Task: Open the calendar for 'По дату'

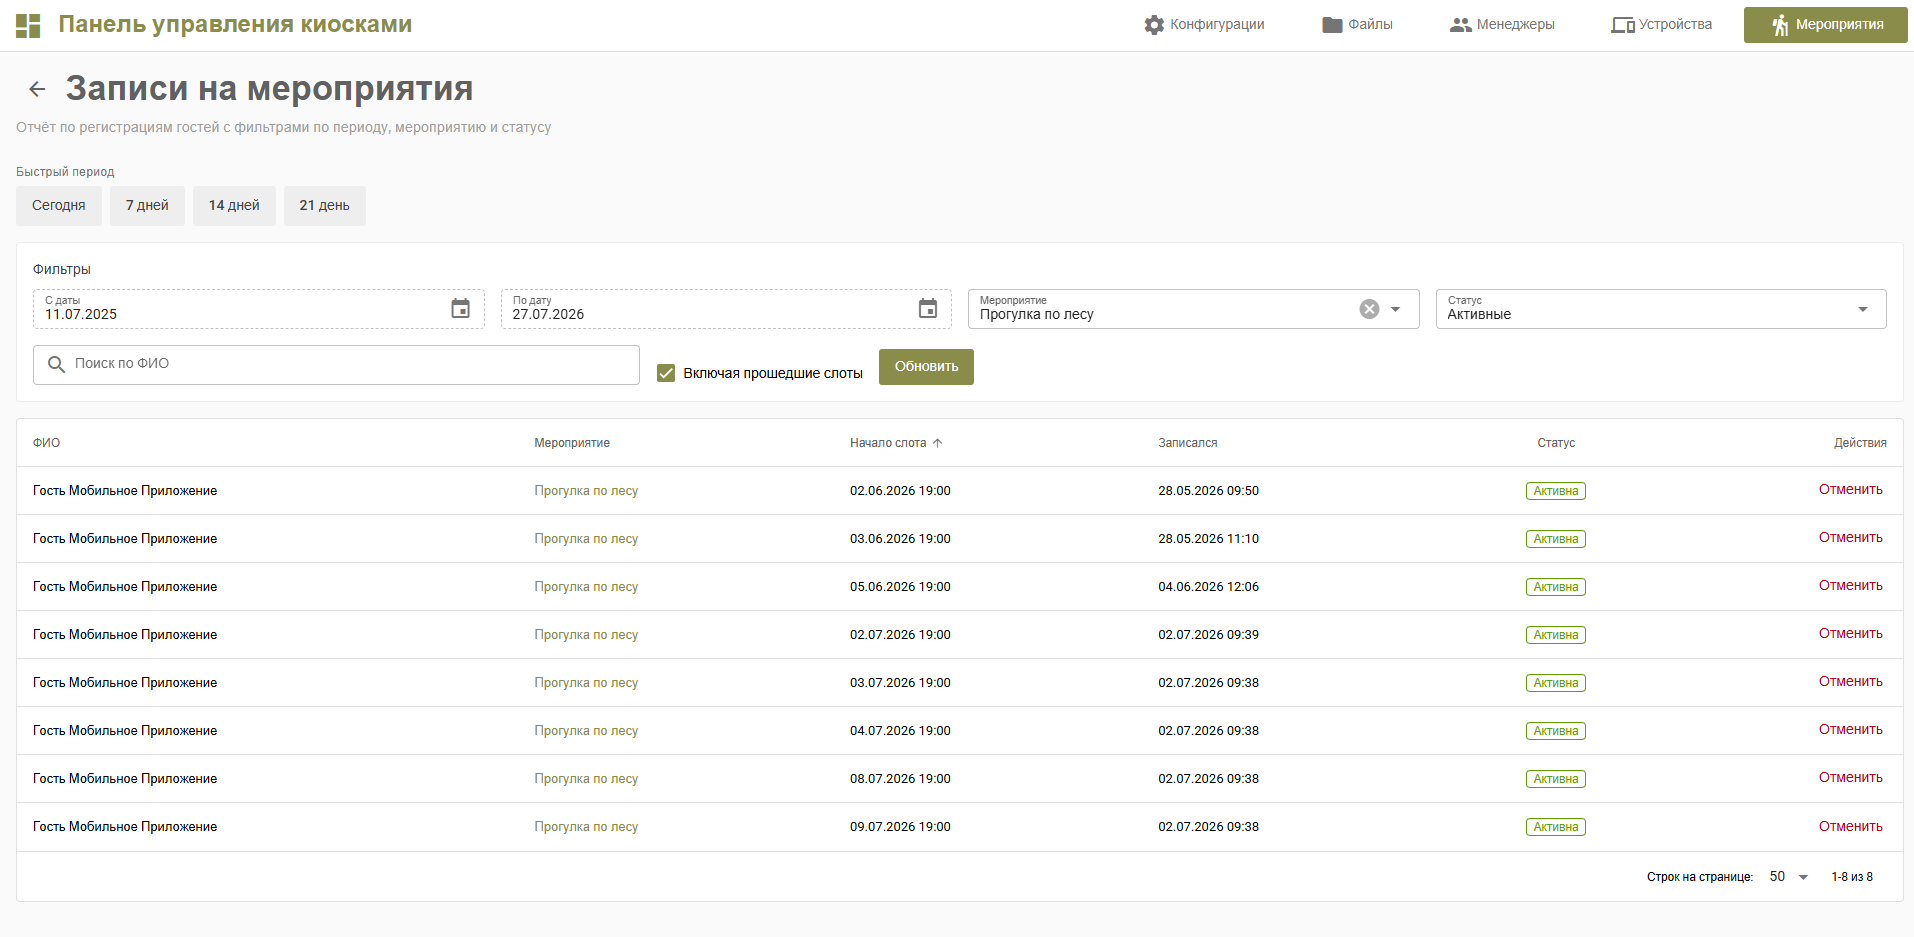Action: (x=928, y=309)
